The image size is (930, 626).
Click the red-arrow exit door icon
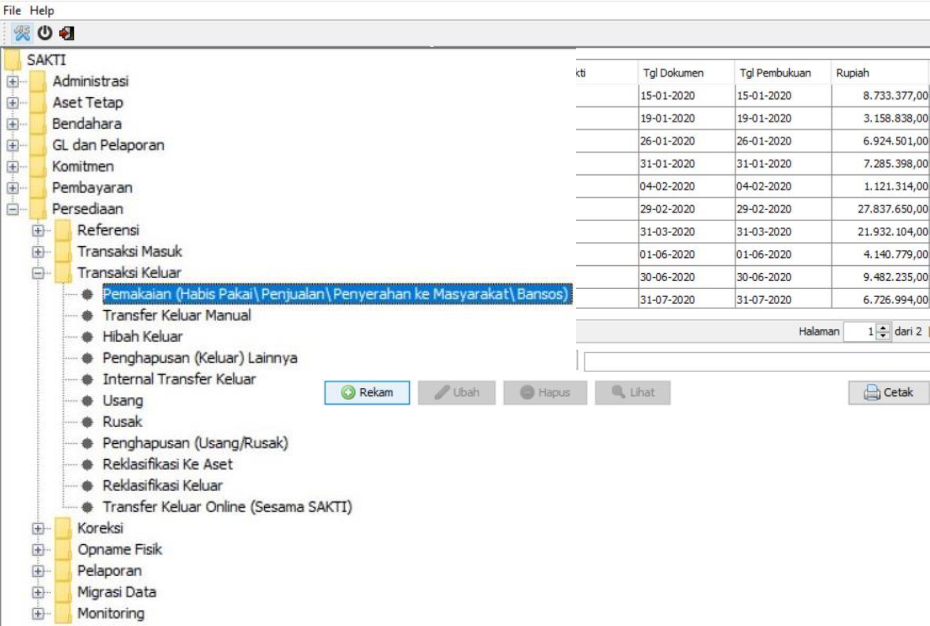[x=66, y=32]
